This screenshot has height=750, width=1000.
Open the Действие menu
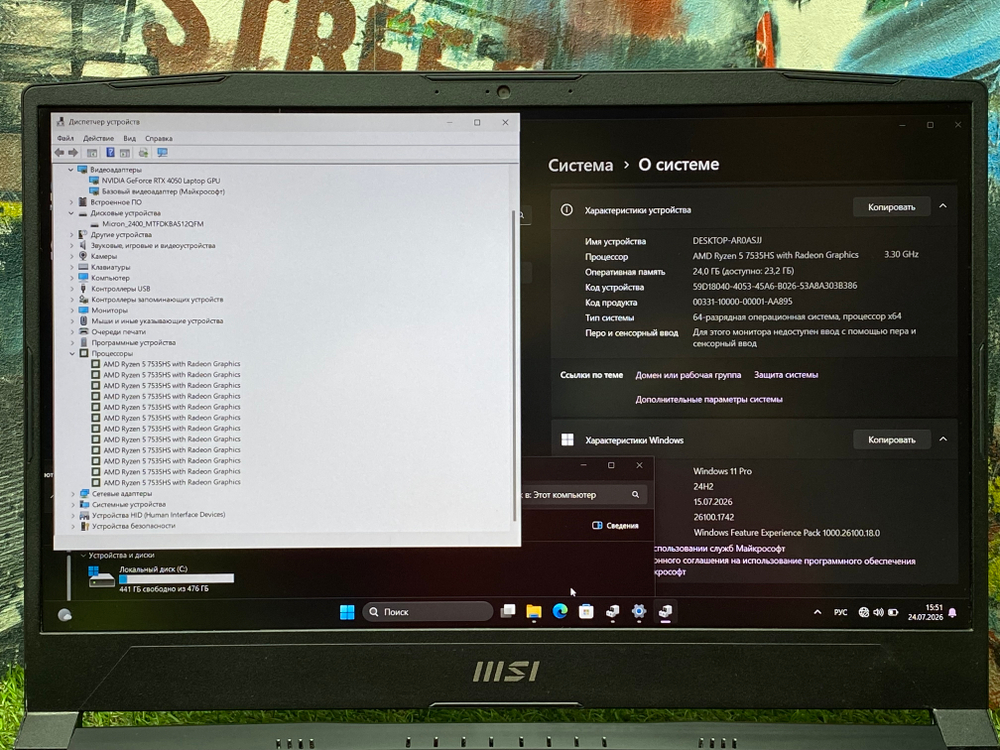pos(98,138)
